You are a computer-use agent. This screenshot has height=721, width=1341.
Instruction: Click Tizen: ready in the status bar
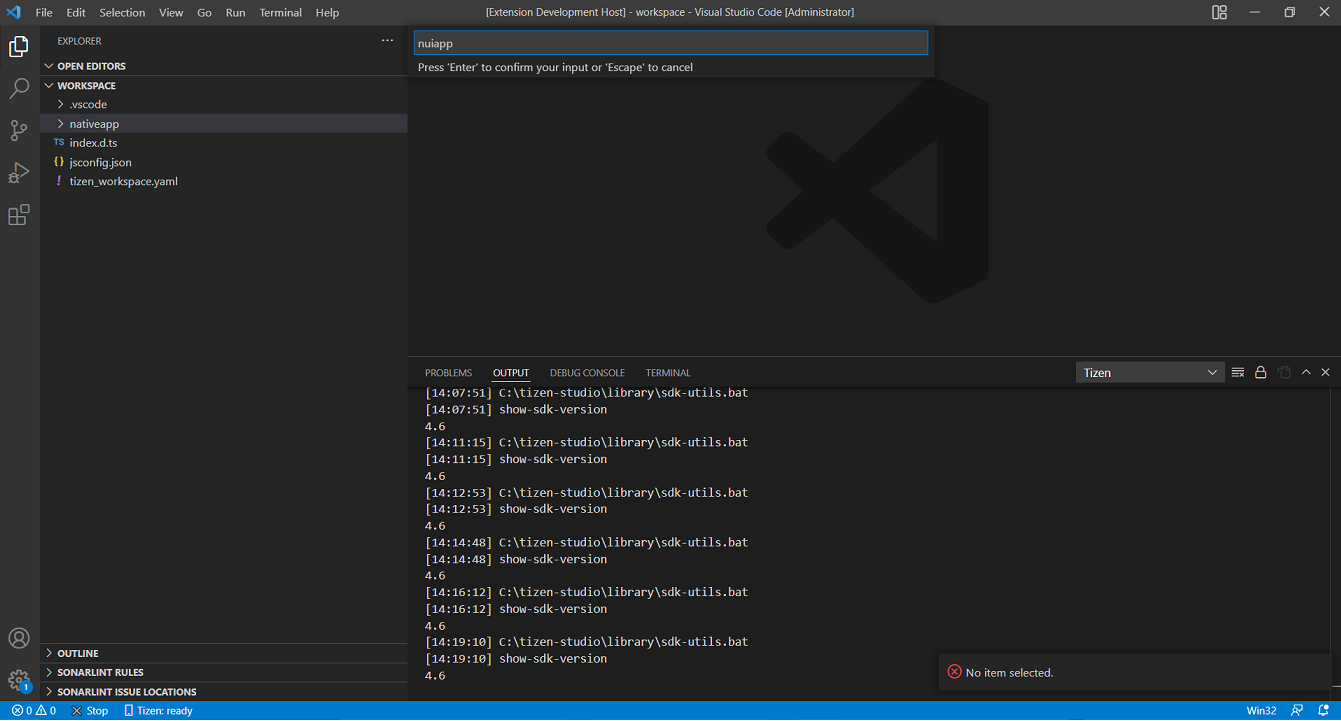(157, 710)
